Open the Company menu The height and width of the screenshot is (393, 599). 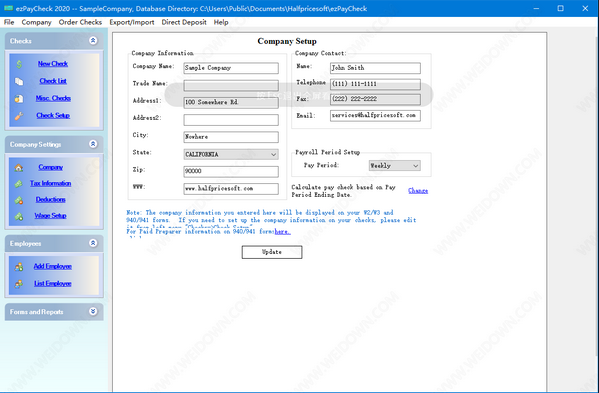[x=36, y=22]
